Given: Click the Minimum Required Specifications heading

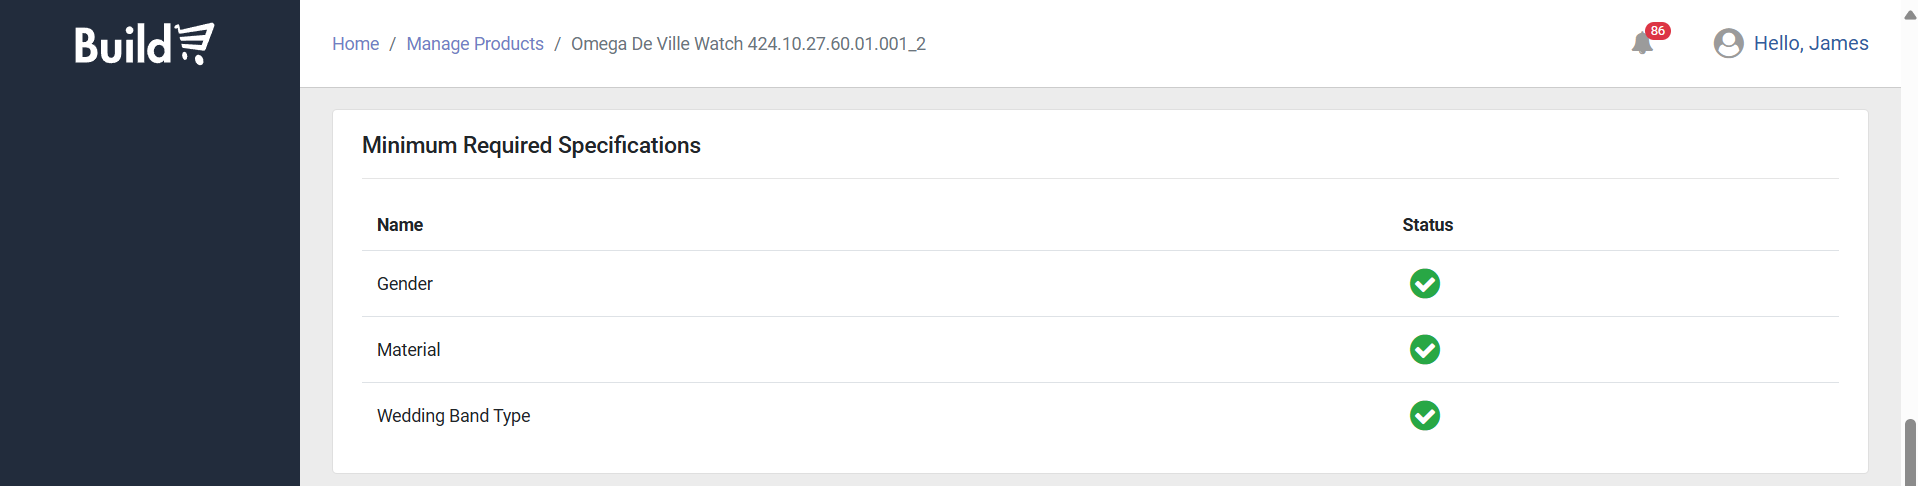Looking at the screenshot, I should [x=531, y=145].
